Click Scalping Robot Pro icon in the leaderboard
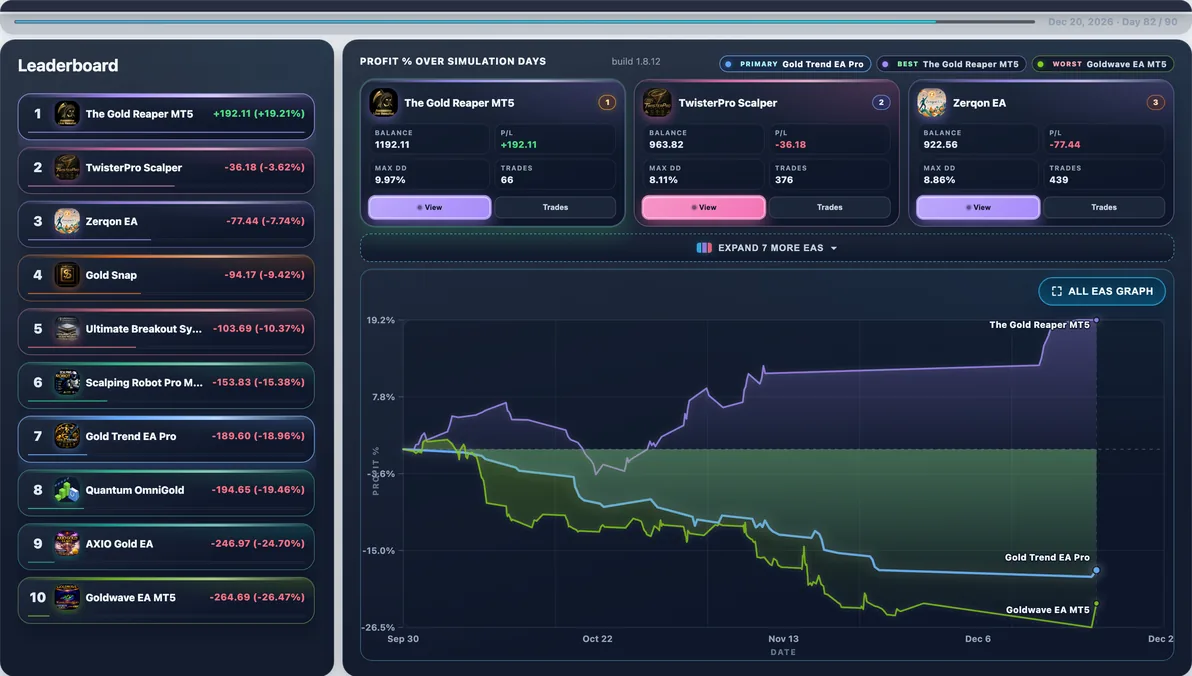Viewport: 1192px width, 676px height. pyautogui.click(x=67, y=382)
